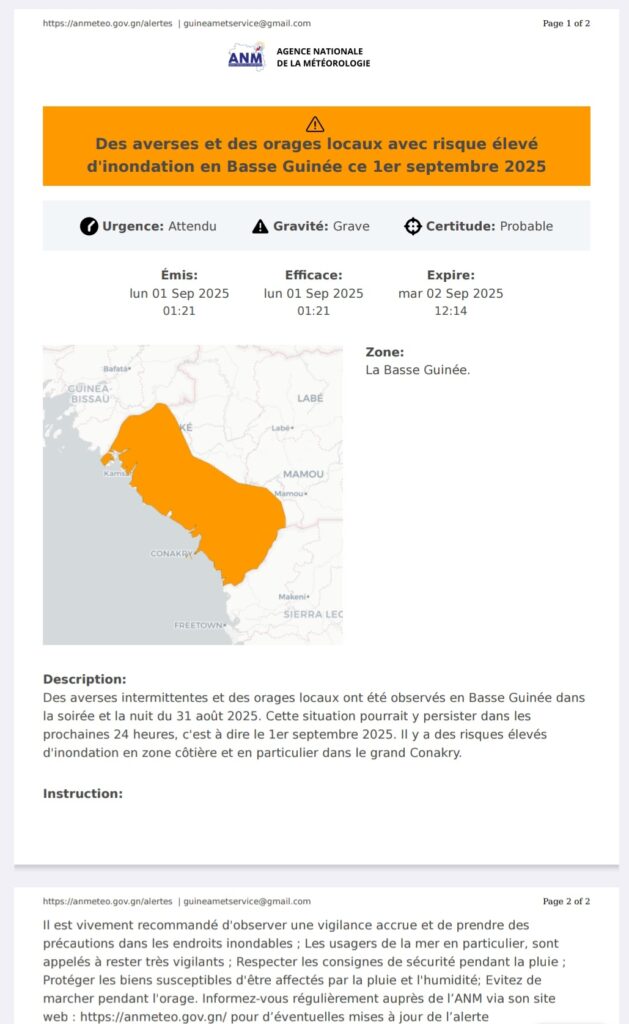The width and height of the screenshot is (629, 1024).
Task: Open the anmeteo.gov.gn link in page 2 header
Action: (107, 901)
